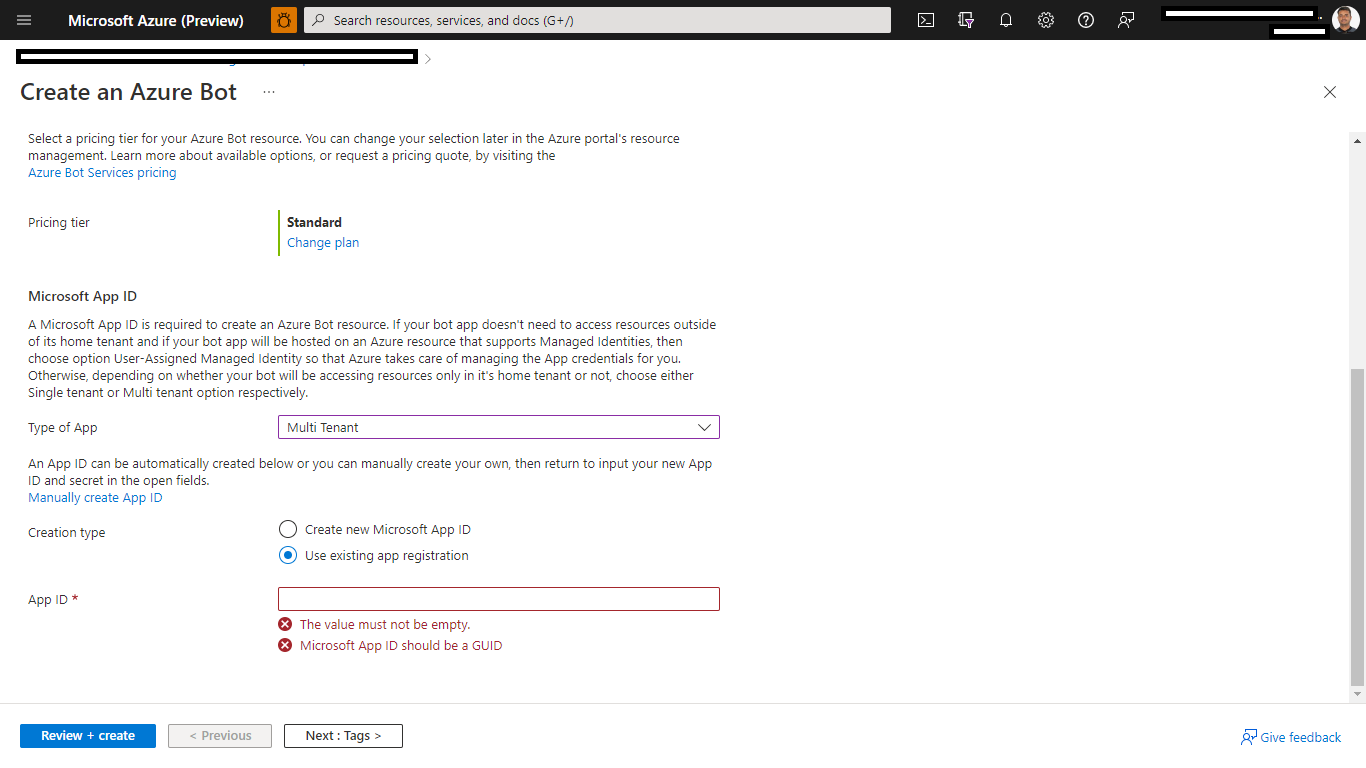1366x768 pixels.
Task: Click inside the search resources box
Action: [x=597, y=20]
